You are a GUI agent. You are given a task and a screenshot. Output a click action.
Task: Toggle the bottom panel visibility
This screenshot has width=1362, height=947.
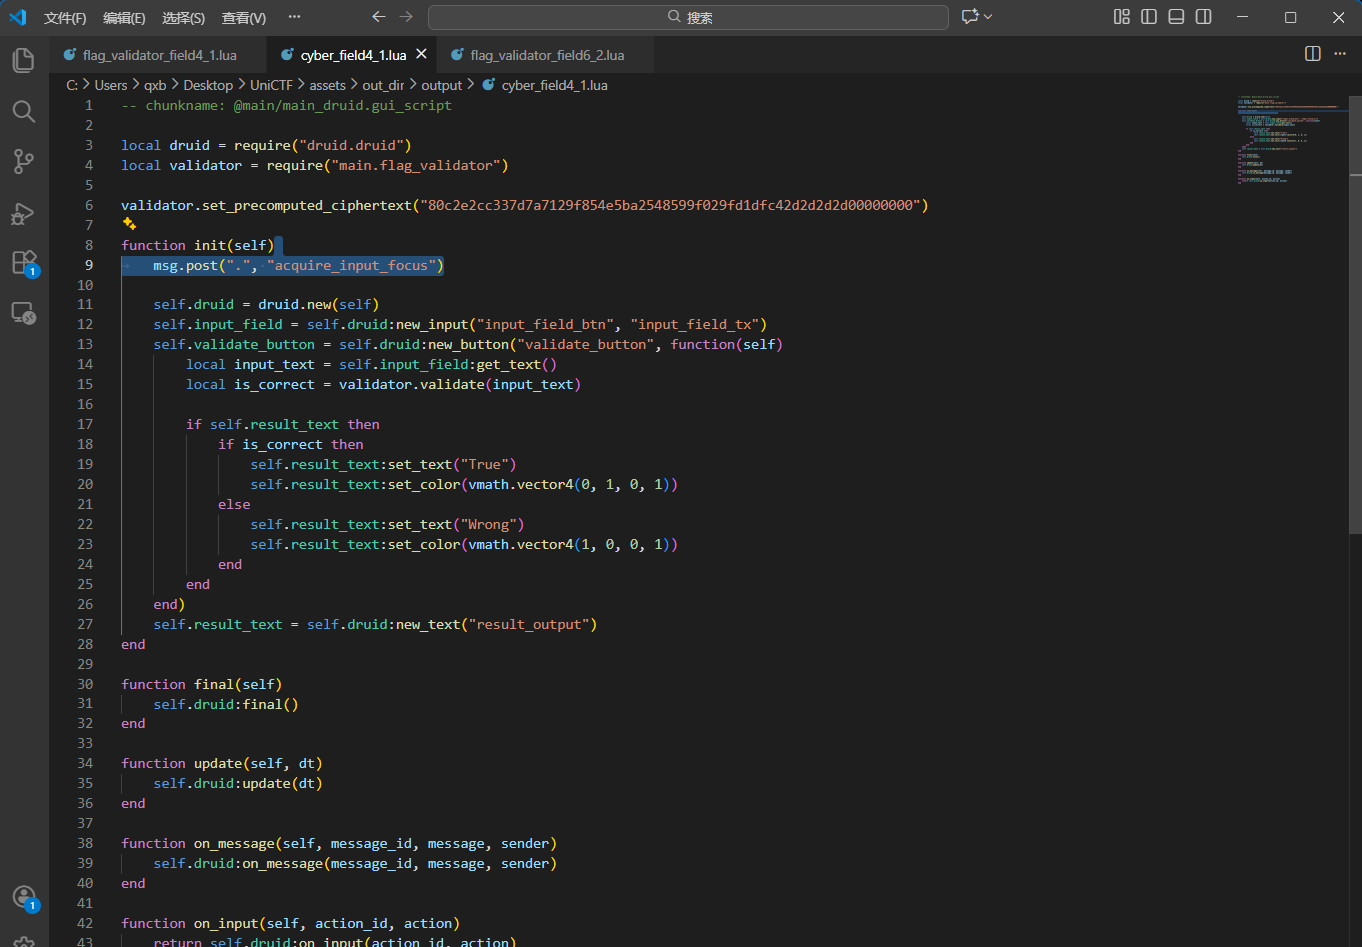click(x=1176, y=17)
